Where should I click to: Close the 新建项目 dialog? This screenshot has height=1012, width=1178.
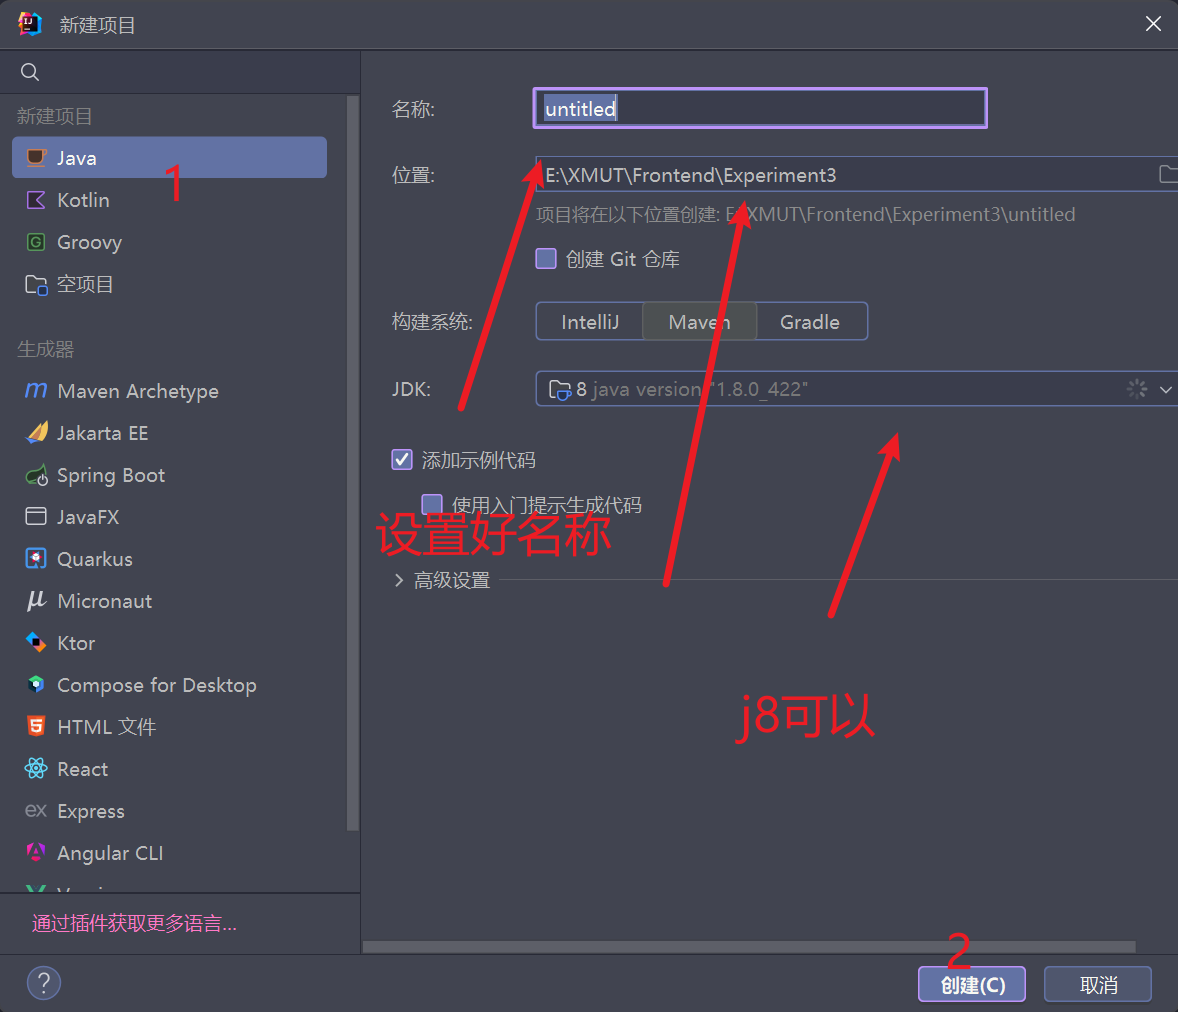click(1153, 24)
